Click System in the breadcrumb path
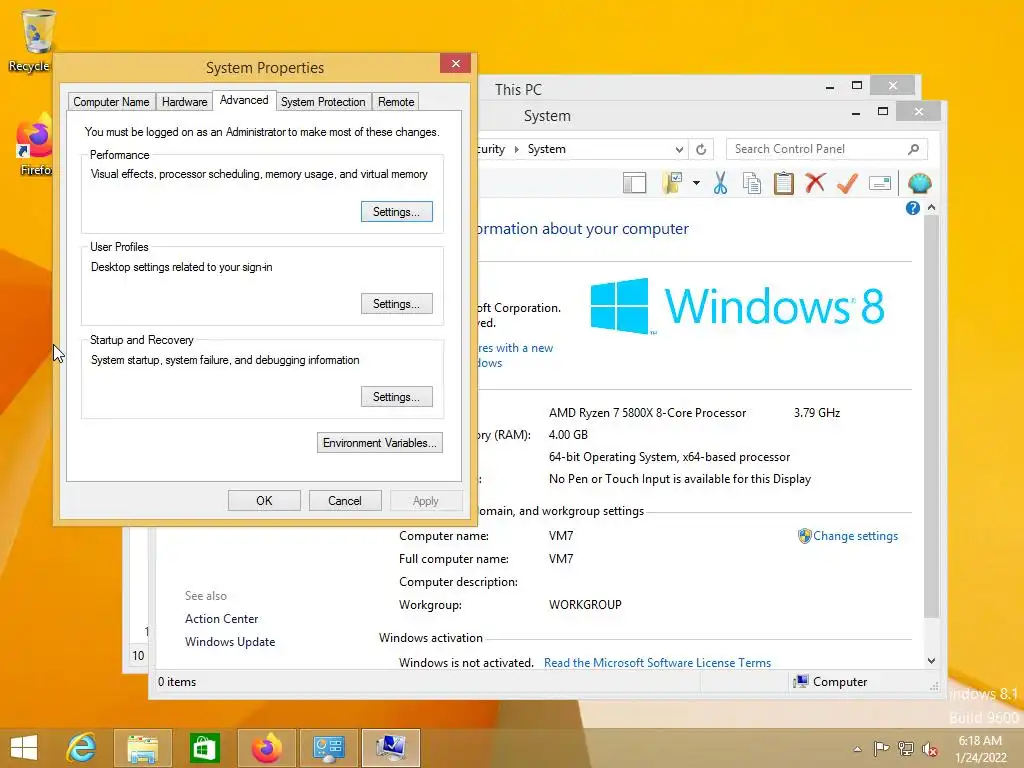1024x768 pixels. [547, 149]
